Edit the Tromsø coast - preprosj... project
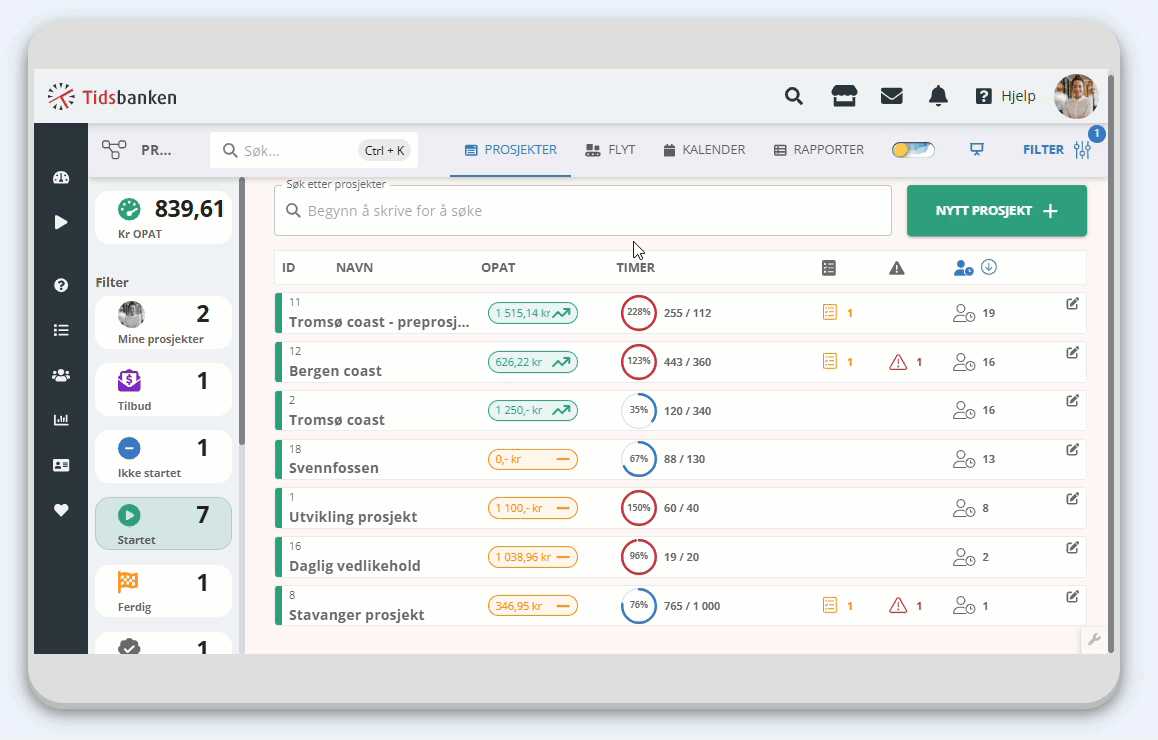 (1072, 304)
